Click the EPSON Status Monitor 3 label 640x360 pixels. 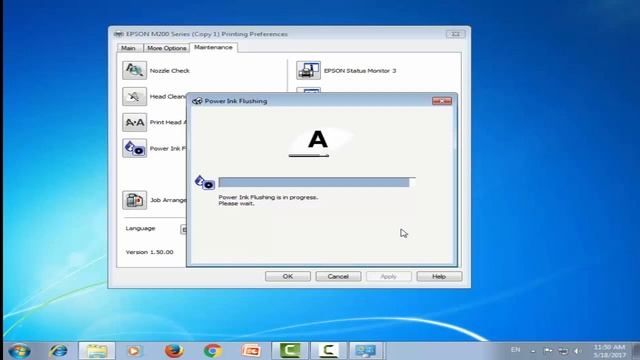click(x=360, y=71)
